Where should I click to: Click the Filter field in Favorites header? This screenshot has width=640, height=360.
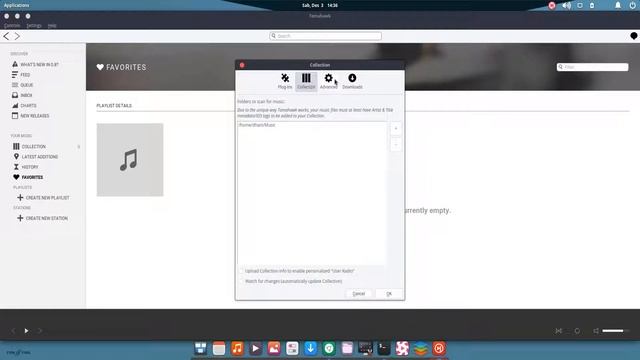click(592, 67)
